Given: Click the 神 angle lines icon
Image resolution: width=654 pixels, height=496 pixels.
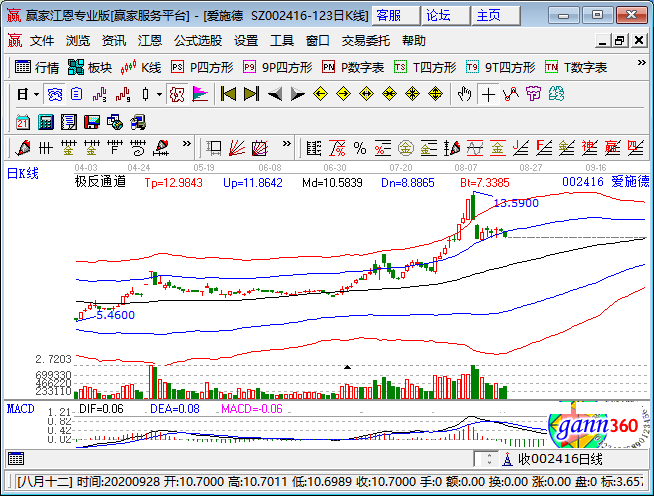Looking at the screenshot, I should coord(589,148).
